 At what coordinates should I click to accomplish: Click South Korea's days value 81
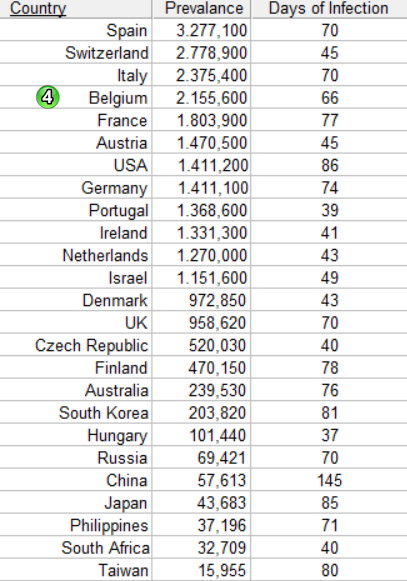click(x=329, y=413)
